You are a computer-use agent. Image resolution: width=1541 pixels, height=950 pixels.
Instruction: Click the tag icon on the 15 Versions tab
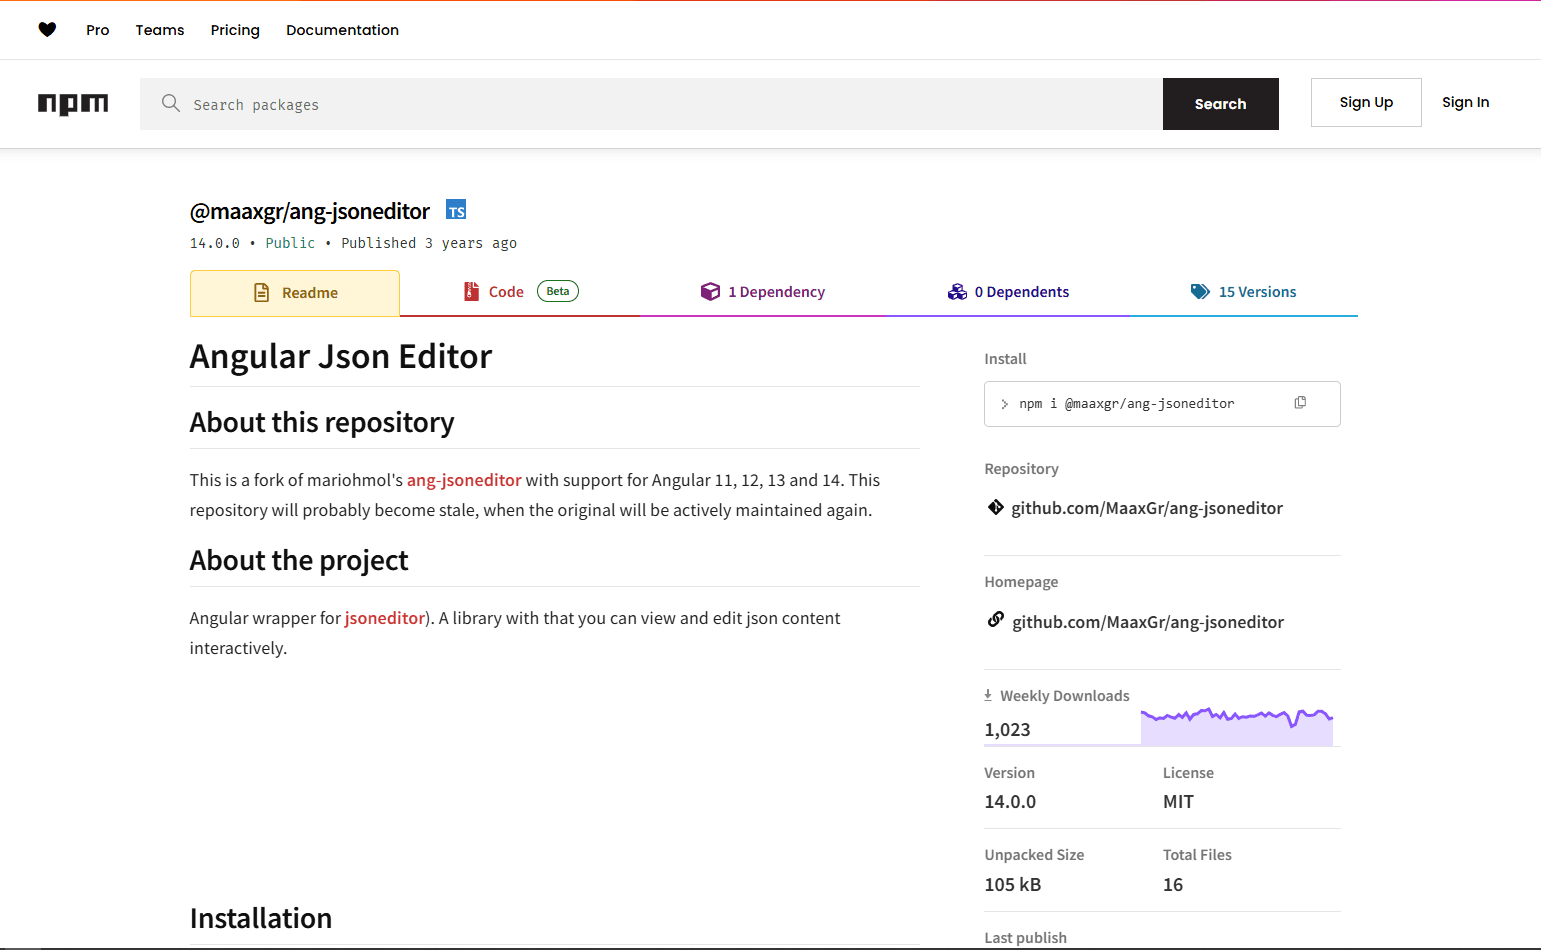pyautogui.click(x=1200, y=291)
